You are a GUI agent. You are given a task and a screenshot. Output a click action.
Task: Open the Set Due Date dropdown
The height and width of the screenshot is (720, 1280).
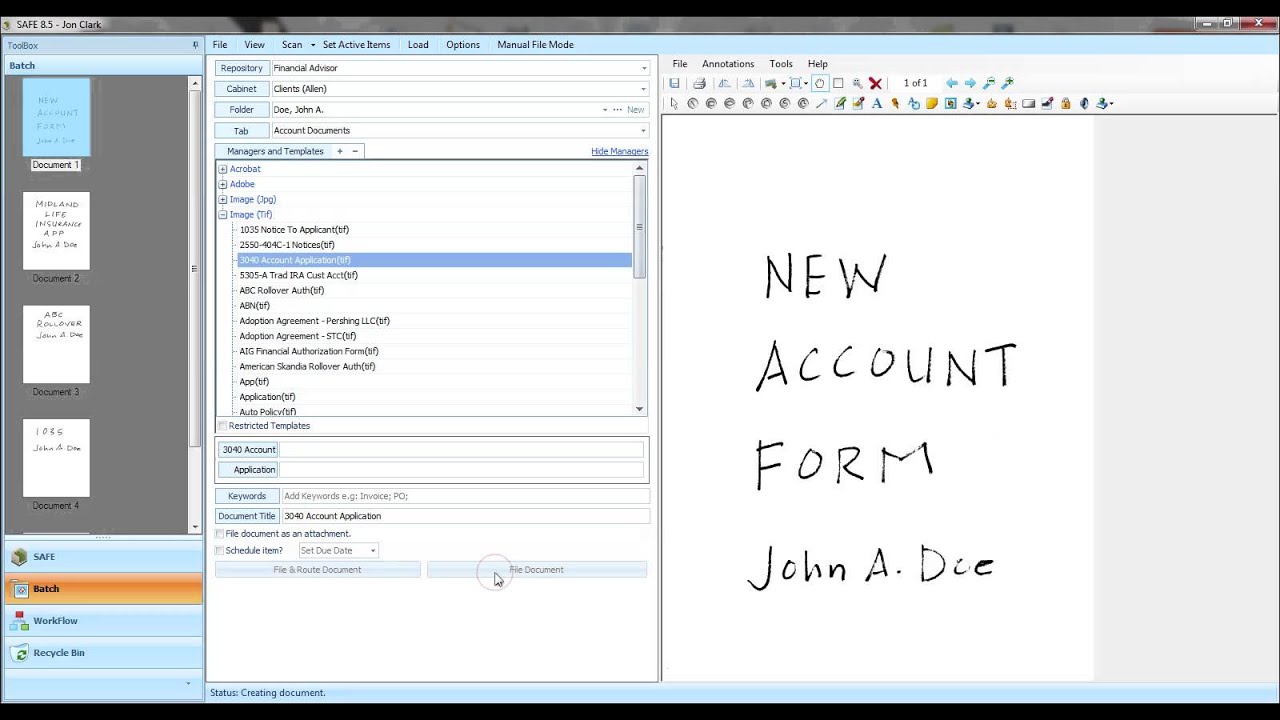(x=373, y=550)
